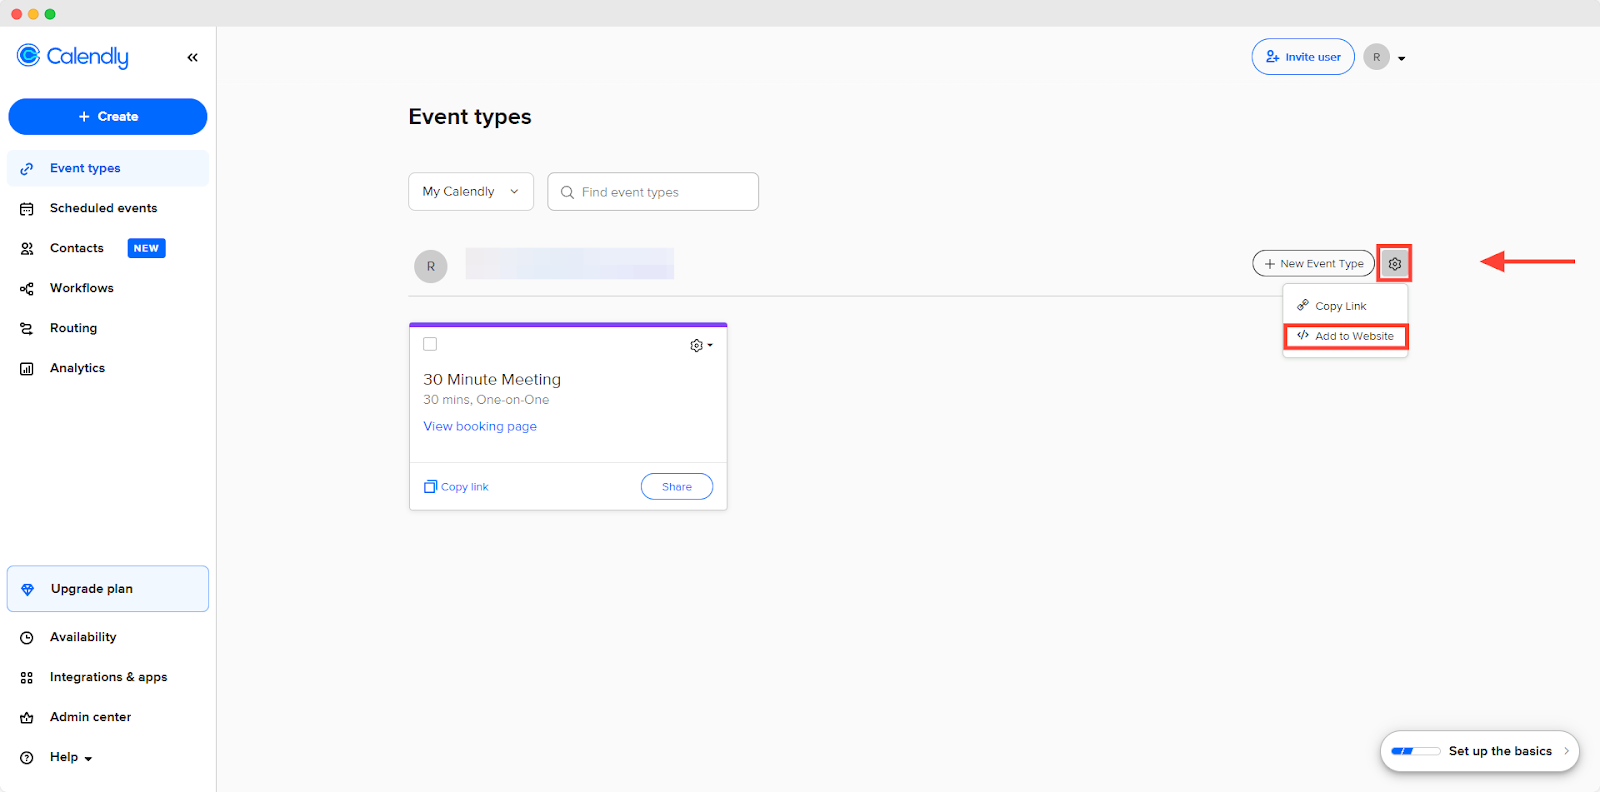
Task: Click the Event types page heading
Action: tap(470, 117)
